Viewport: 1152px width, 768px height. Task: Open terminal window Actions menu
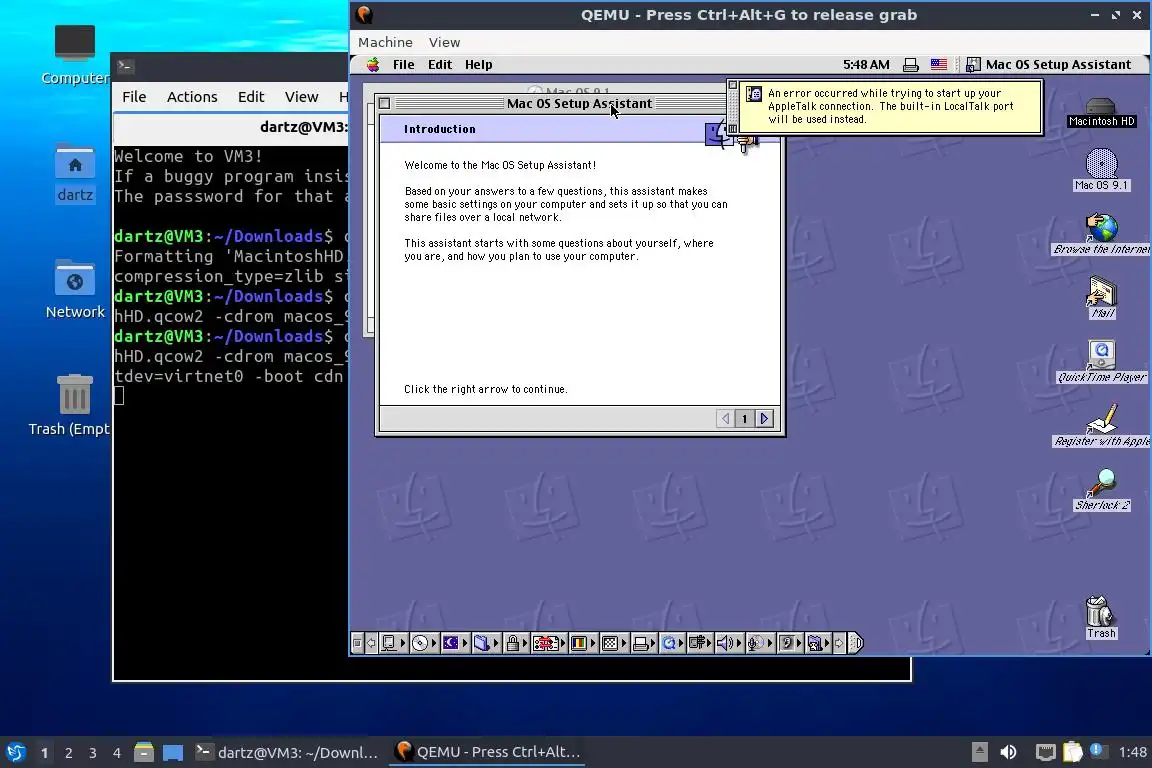click(192, 97)
